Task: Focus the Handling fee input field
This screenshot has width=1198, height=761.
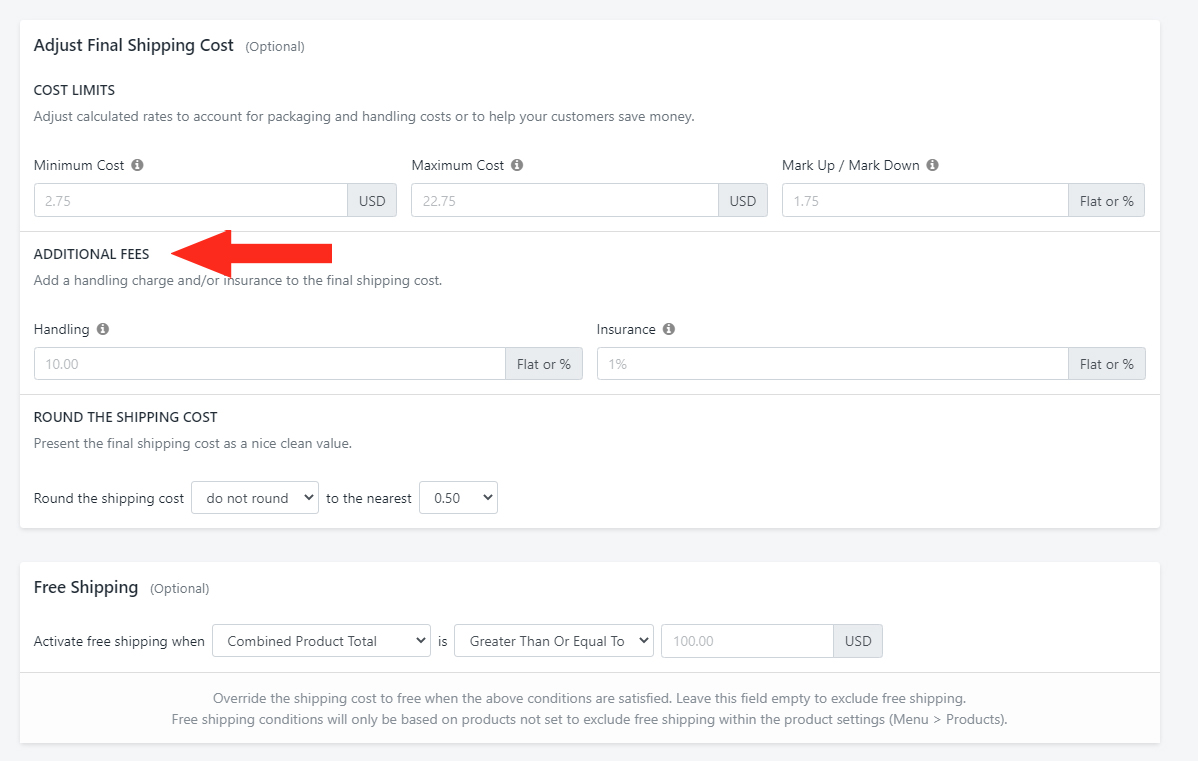Action: [x=270, y=364]
